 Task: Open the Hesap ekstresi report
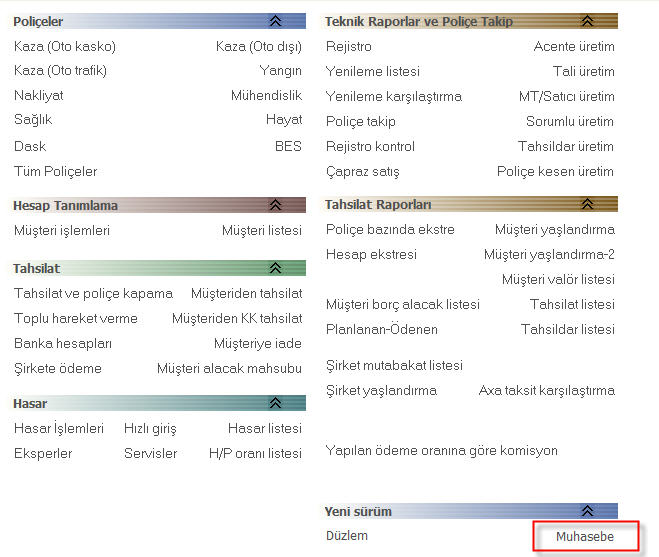(371, 254)
